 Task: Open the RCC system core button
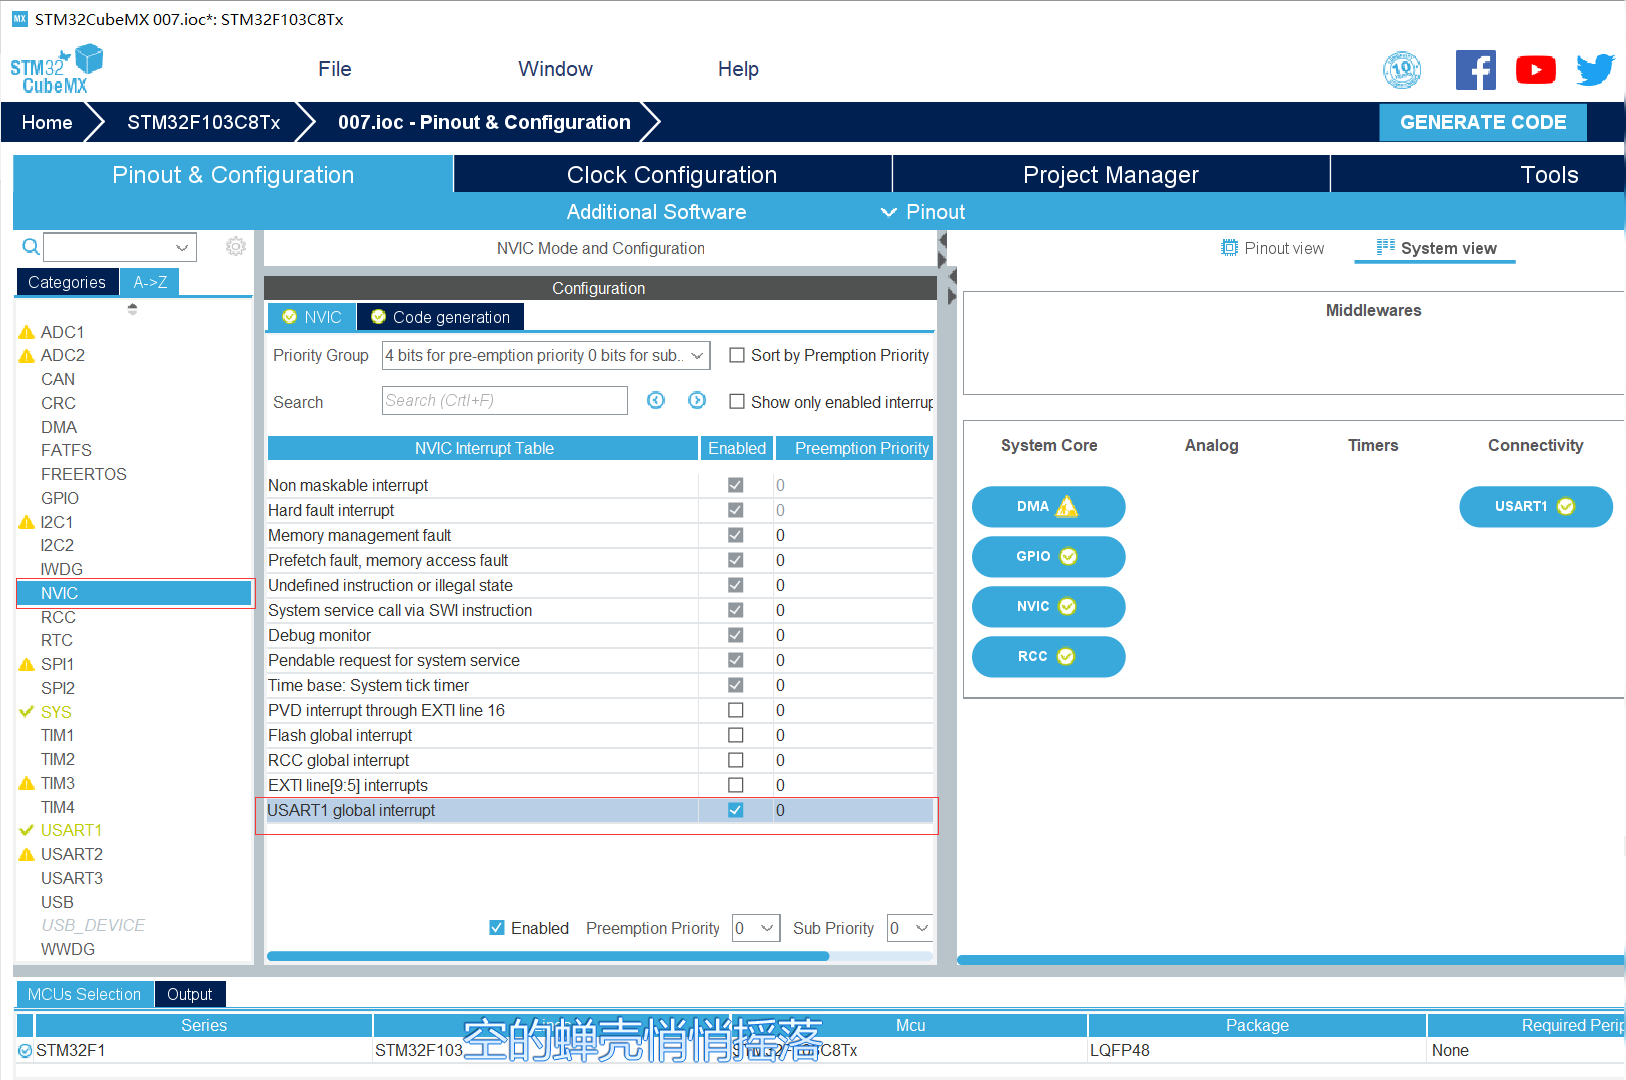point(1048,656)
